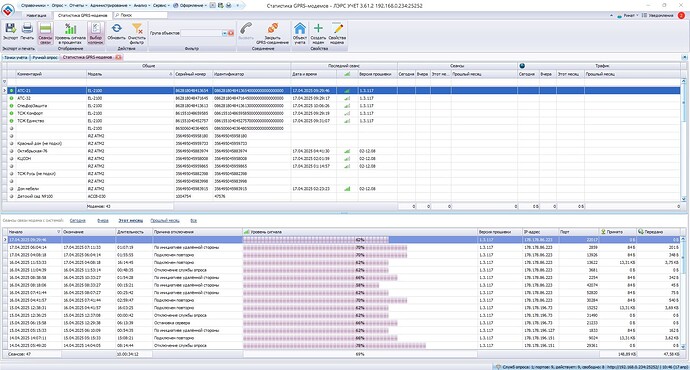Click the Этот месяц sessions period link

130,220
